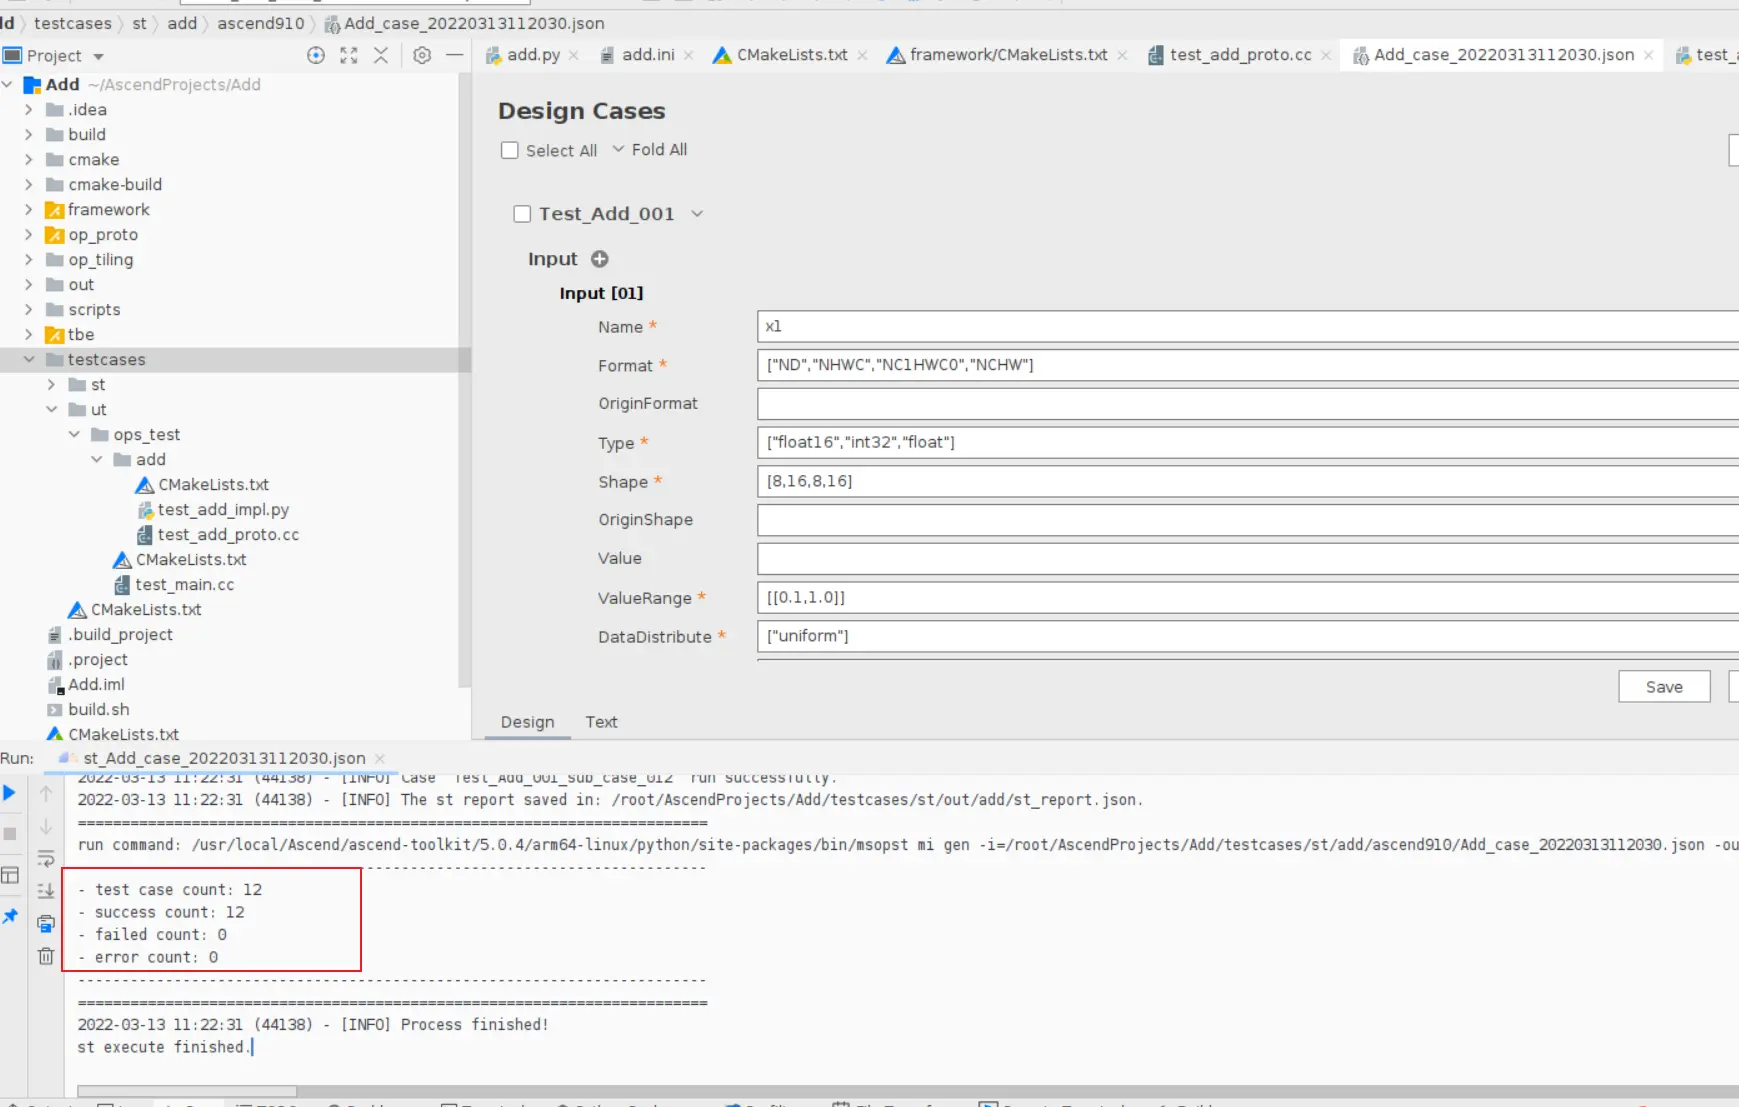This screenshot has height=1107, width=1739.
Task: Click the locate/select opened file target icon
Action: click(316, 56)
